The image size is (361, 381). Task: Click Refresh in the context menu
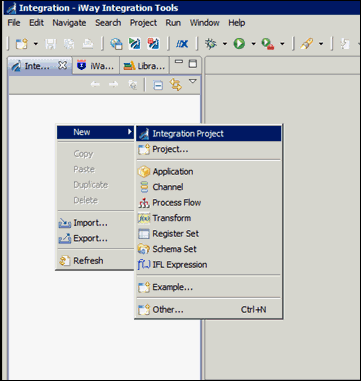click(96, 261)
